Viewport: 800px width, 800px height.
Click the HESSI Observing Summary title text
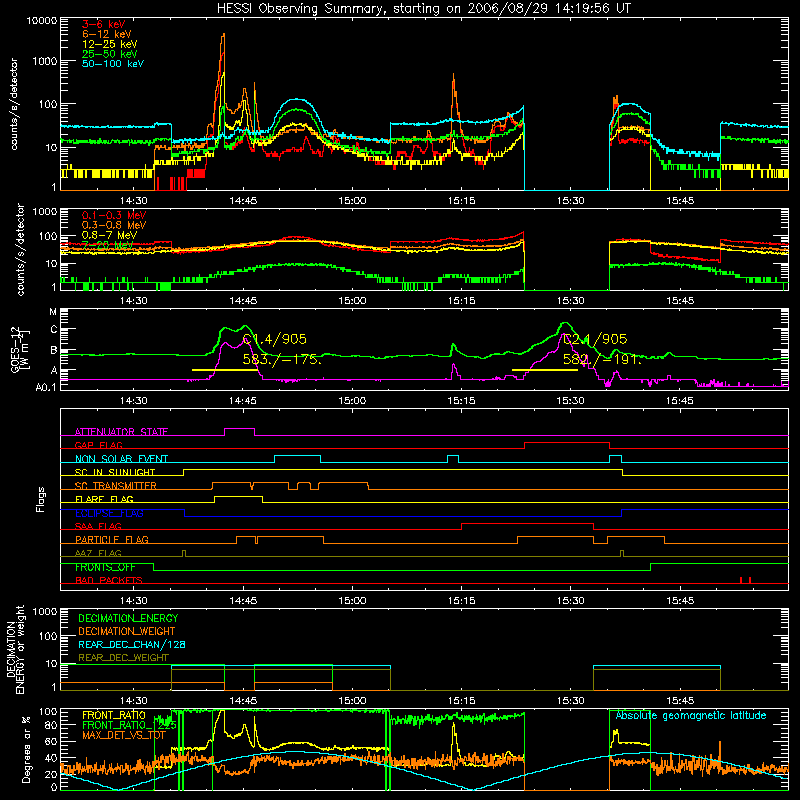423,9
